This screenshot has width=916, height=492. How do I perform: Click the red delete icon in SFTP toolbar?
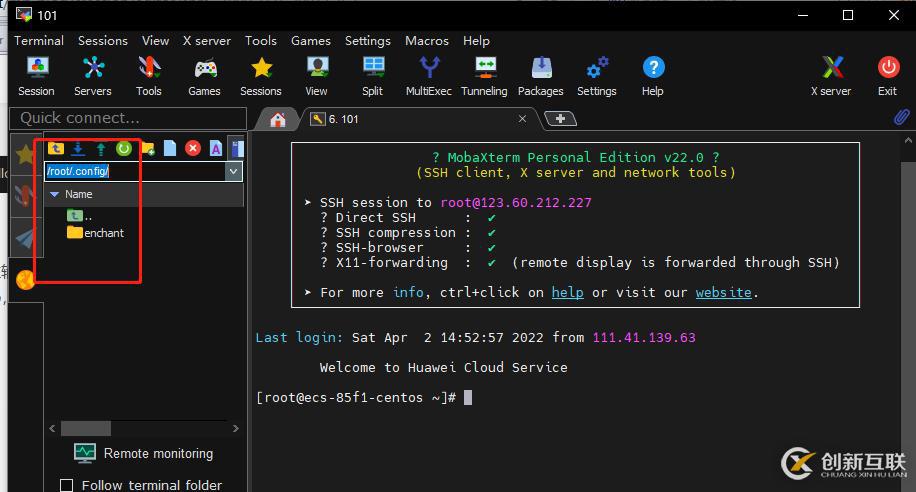(x=193, y=149)
